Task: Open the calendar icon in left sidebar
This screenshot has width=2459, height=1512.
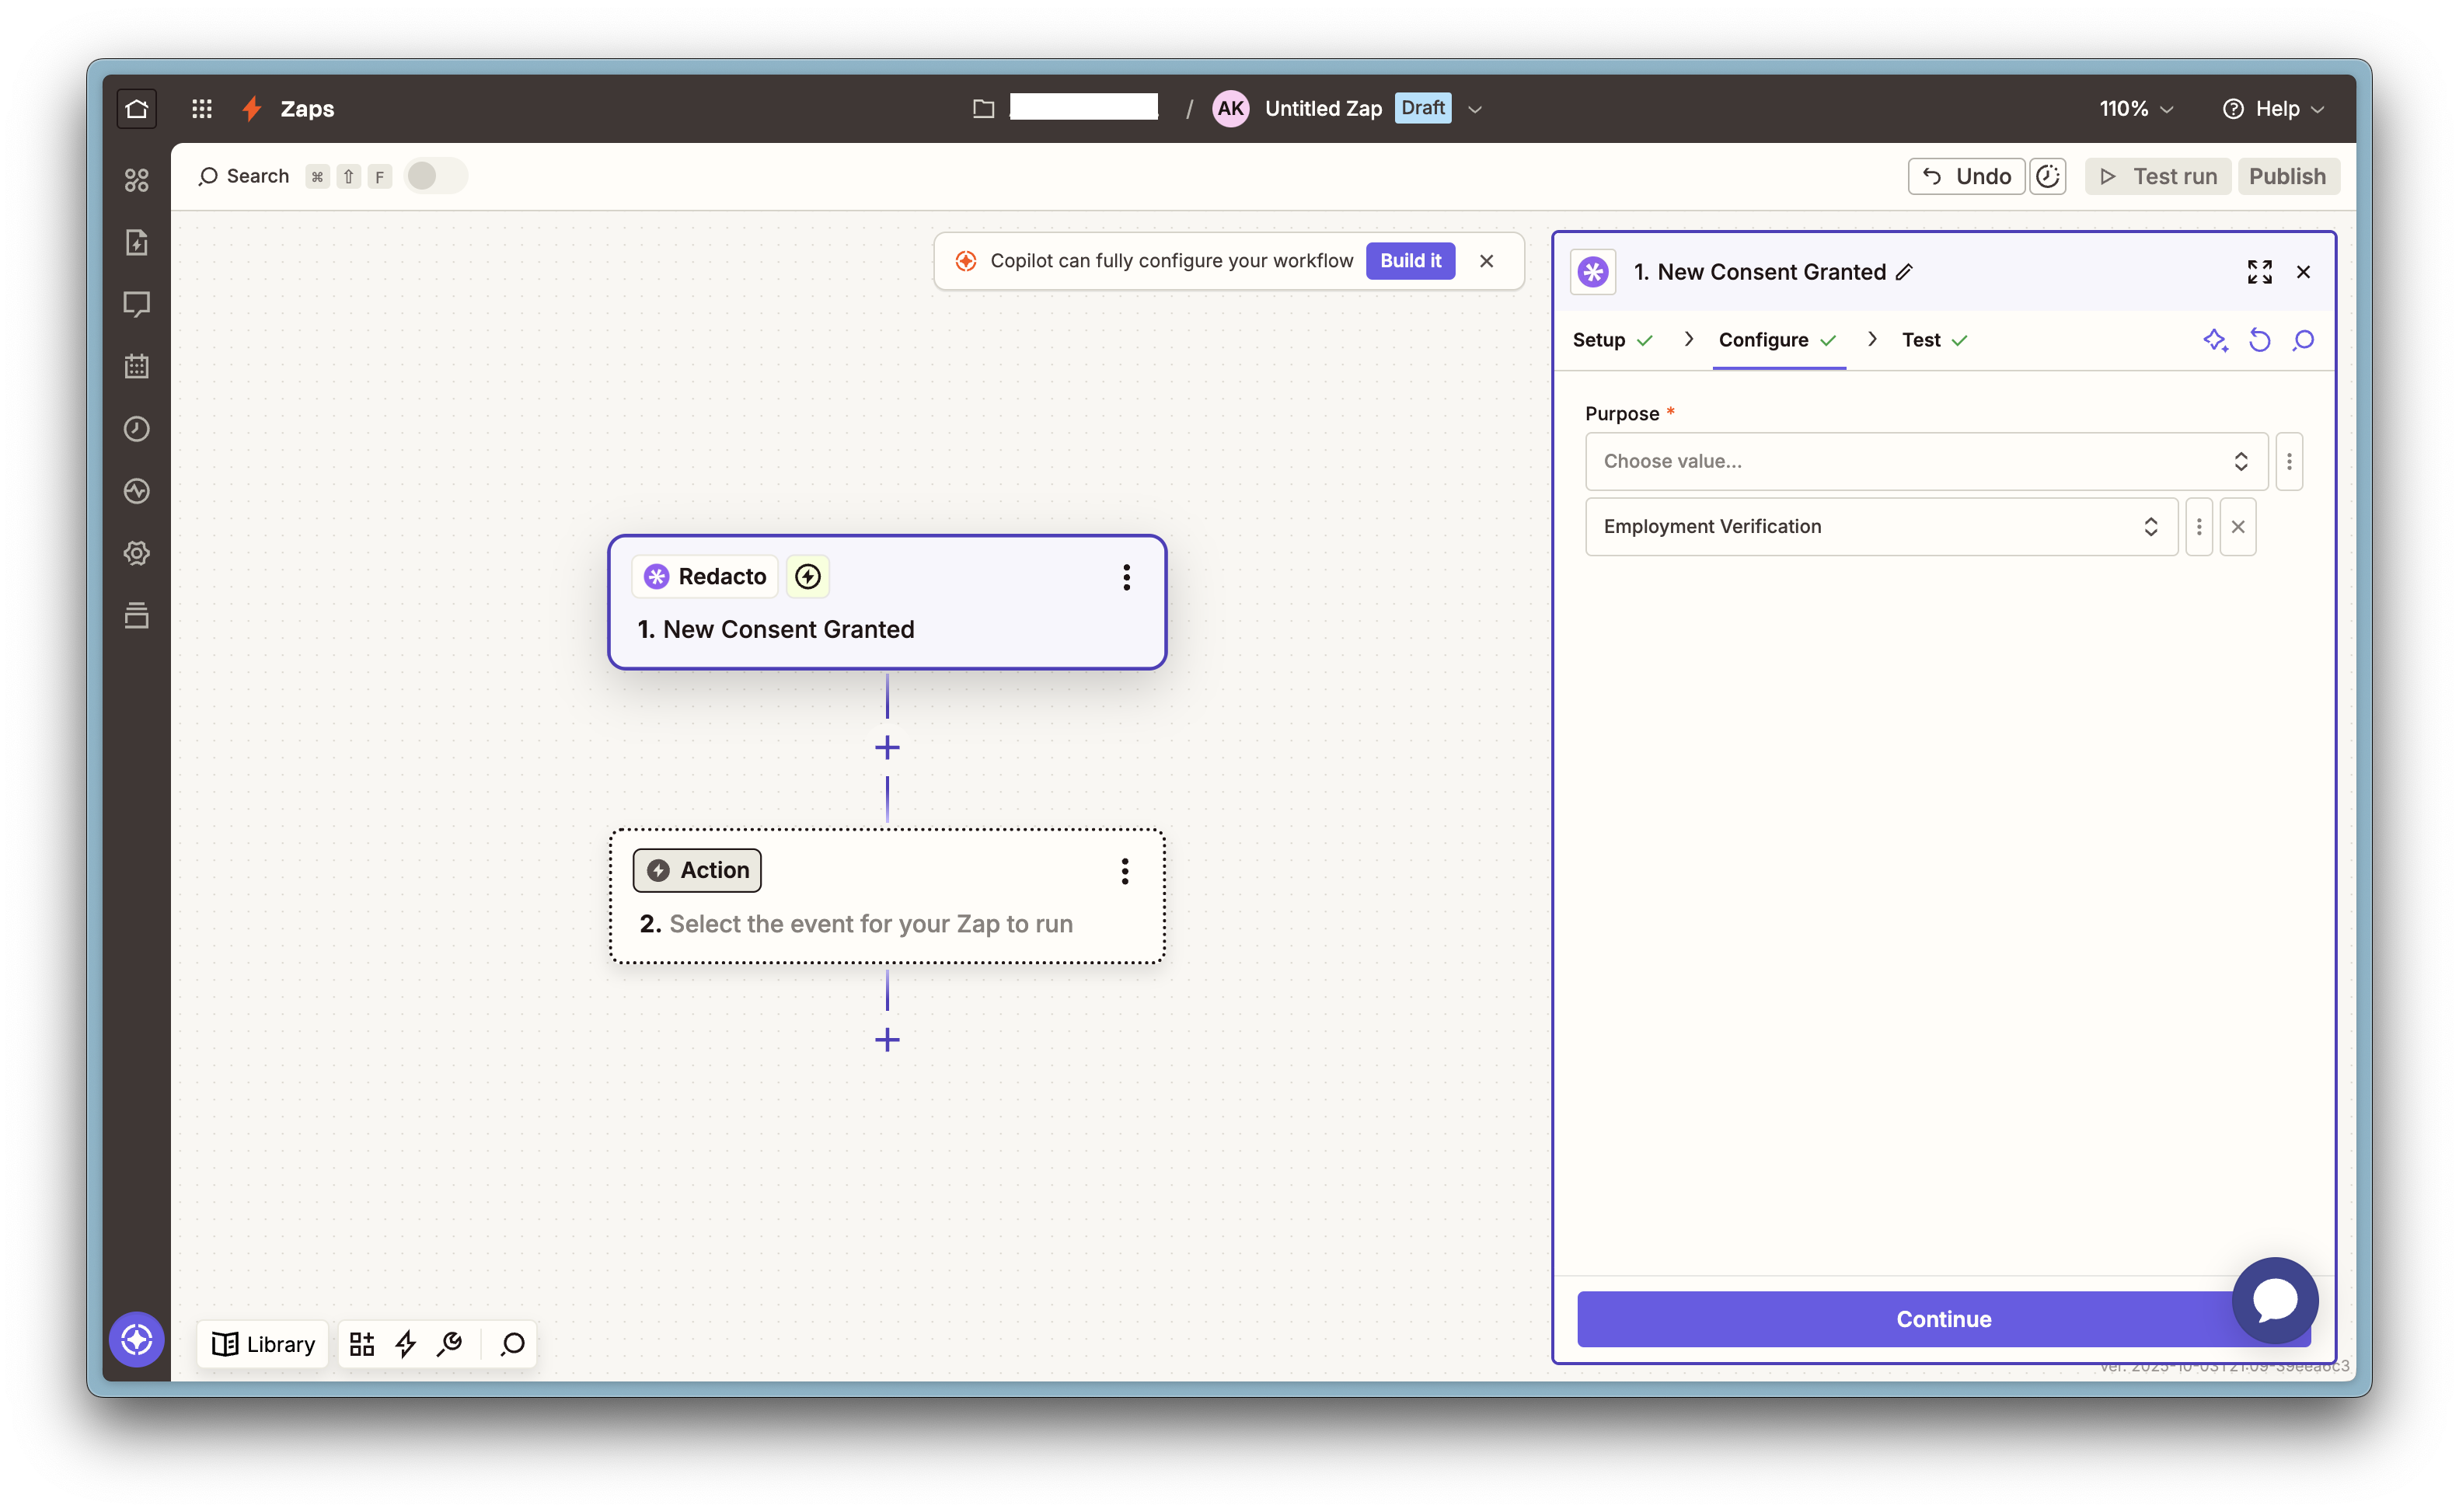Action: pyautogui.click(x=137, y=367)
